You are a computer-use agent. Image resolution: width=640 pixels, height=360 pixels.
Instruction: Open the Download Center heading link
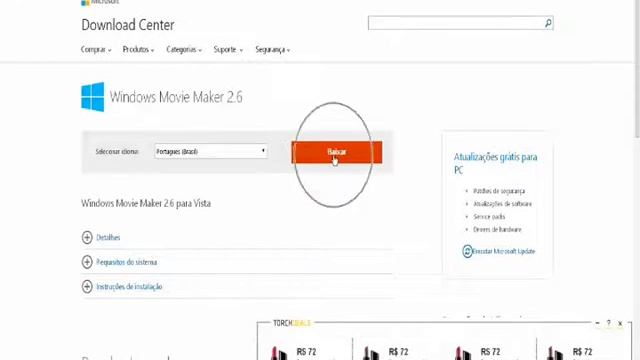pos(128,25)
